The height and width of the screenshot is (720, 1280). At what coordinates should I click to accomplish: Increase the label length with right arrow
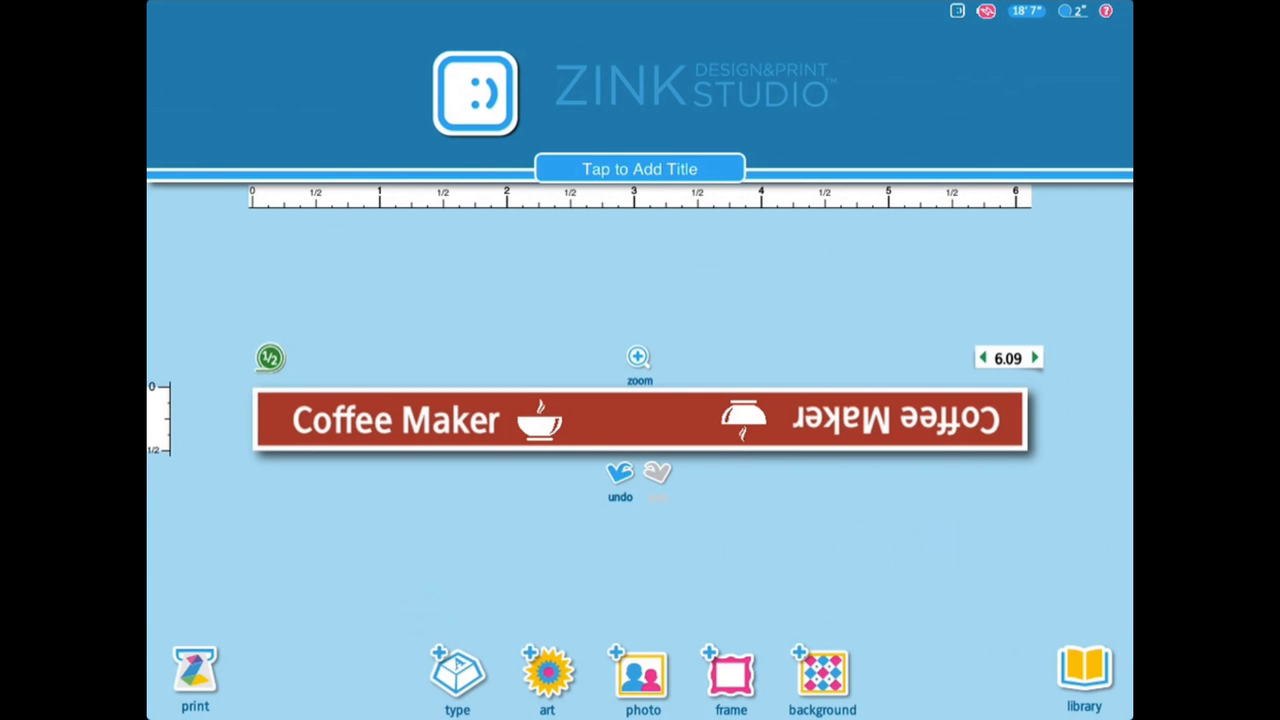pyautogui.click(x=1034, y=357)
